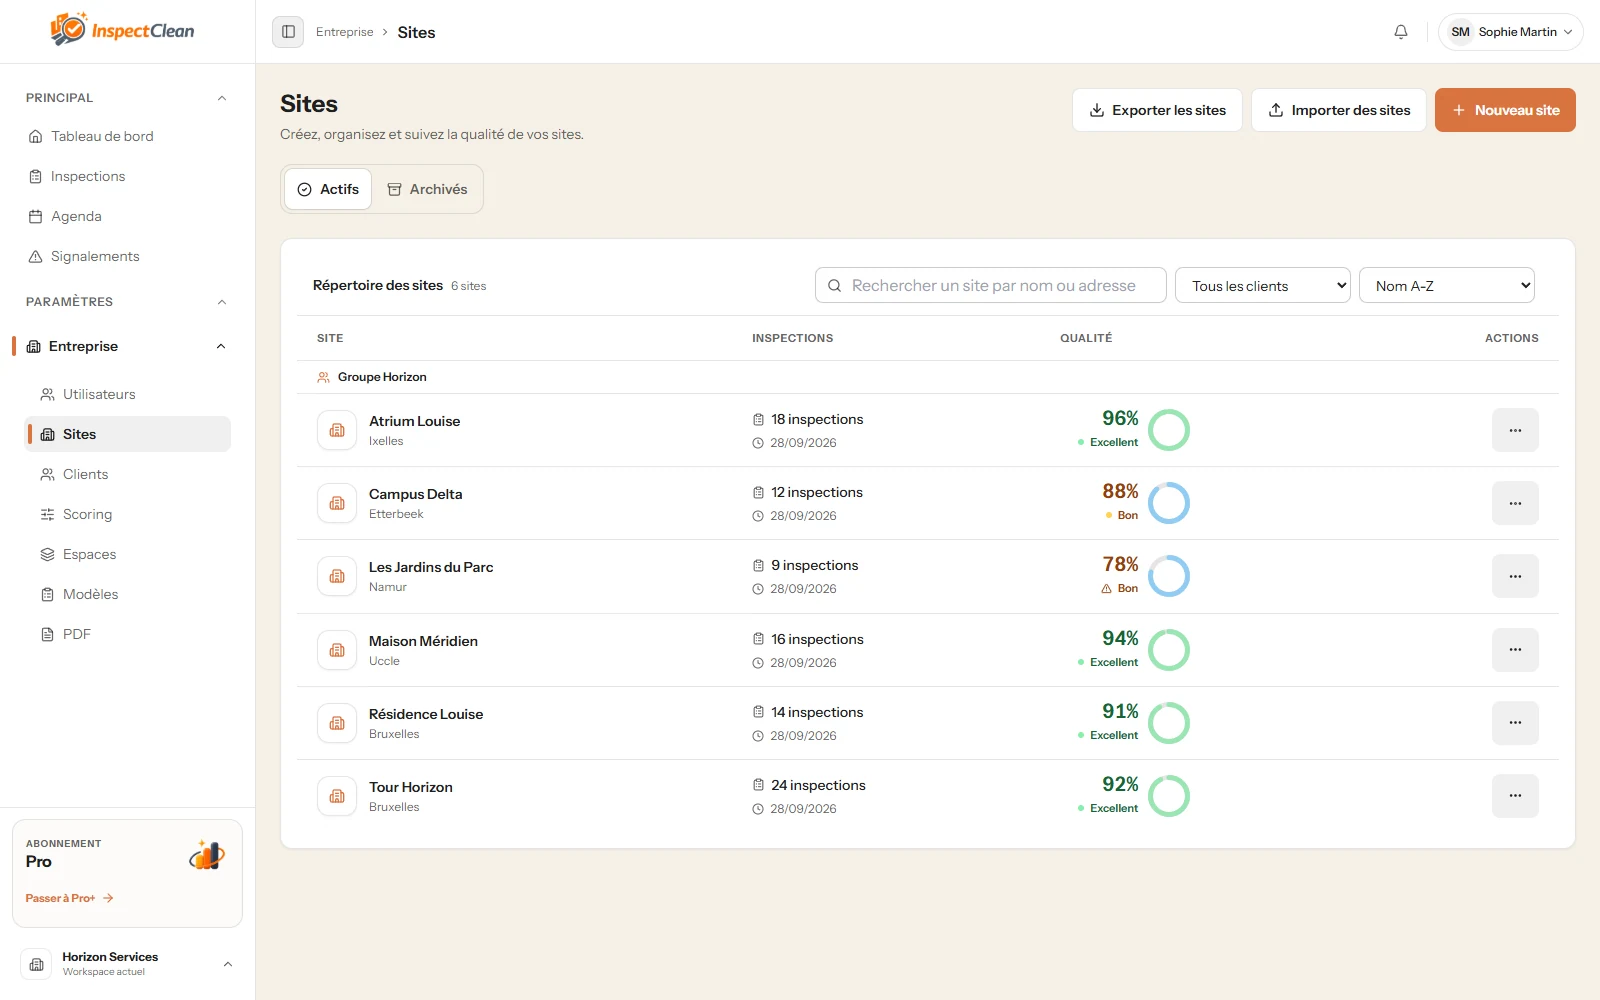Screen dimensions: 1600x1000
Task: Expand the Horizon Services workspace switcher
Action: coord(228,964)
